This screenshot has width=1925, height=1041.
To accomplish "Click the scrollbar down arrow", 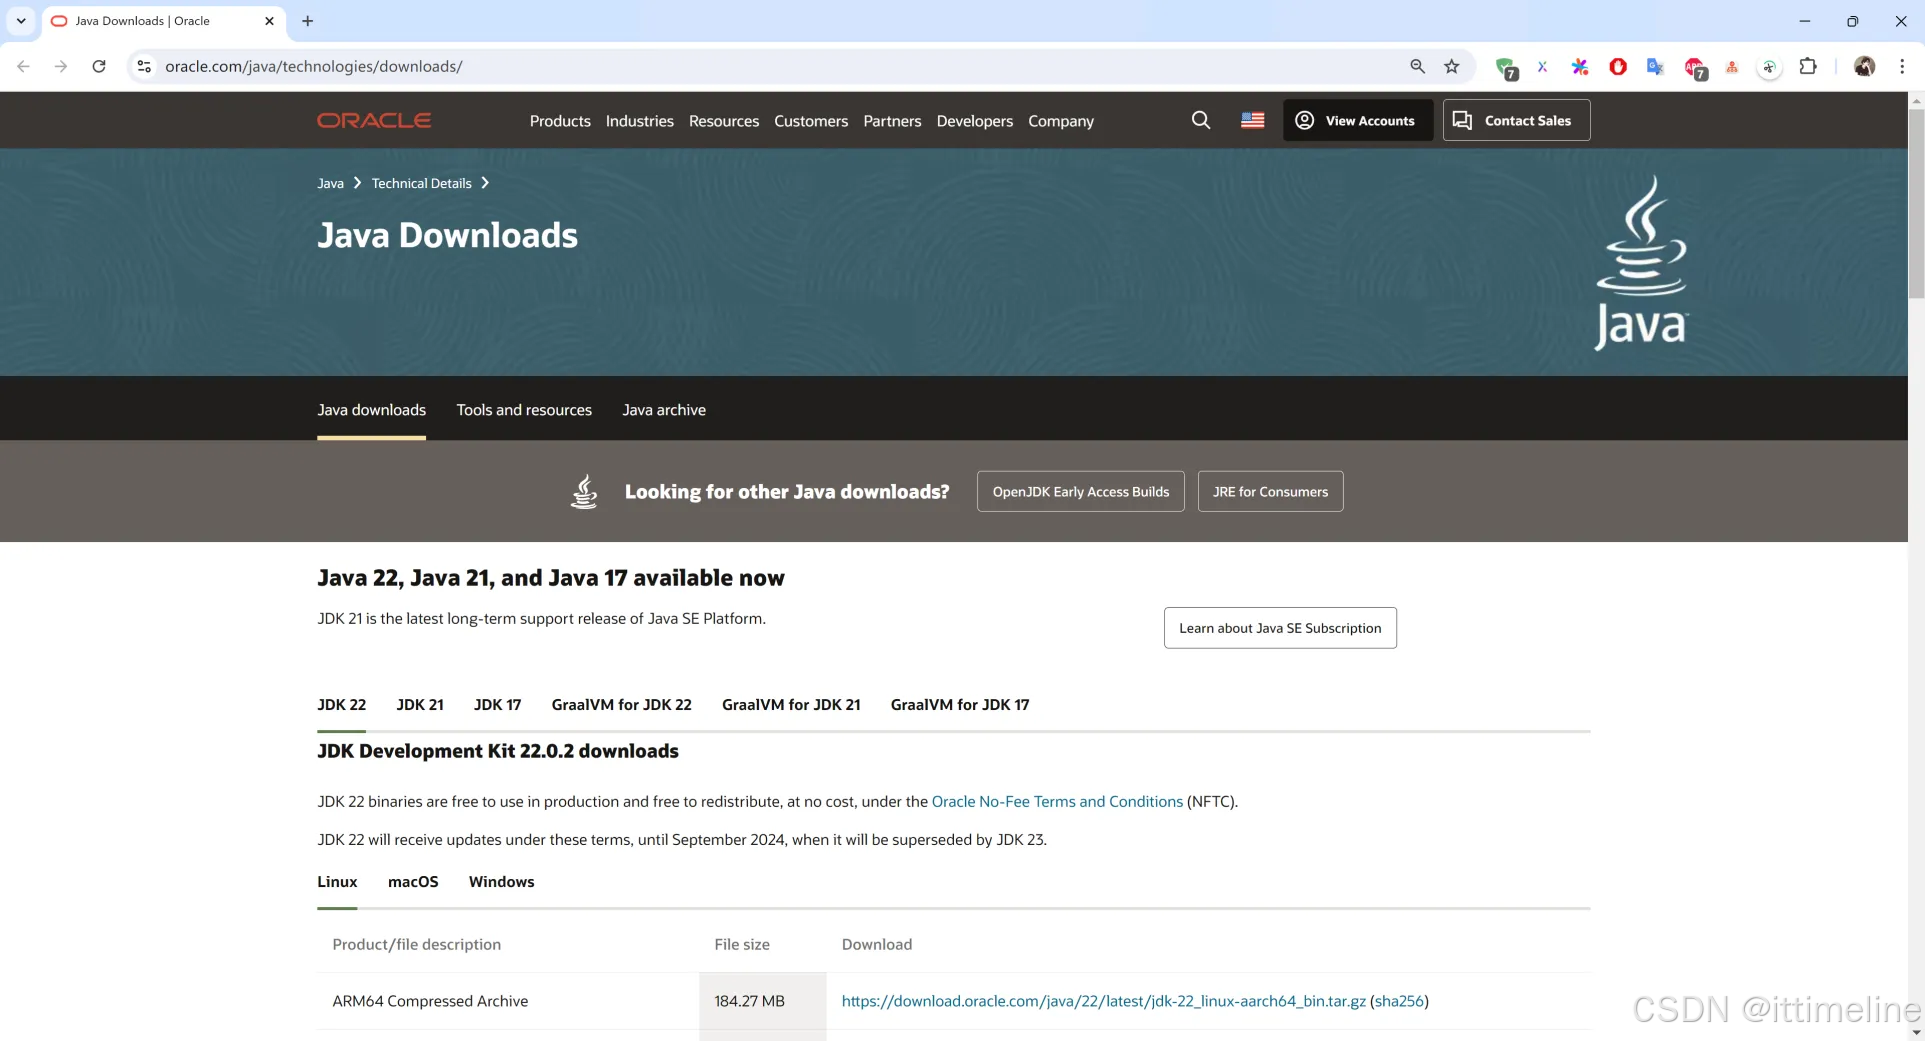I will point(1916,1032).
